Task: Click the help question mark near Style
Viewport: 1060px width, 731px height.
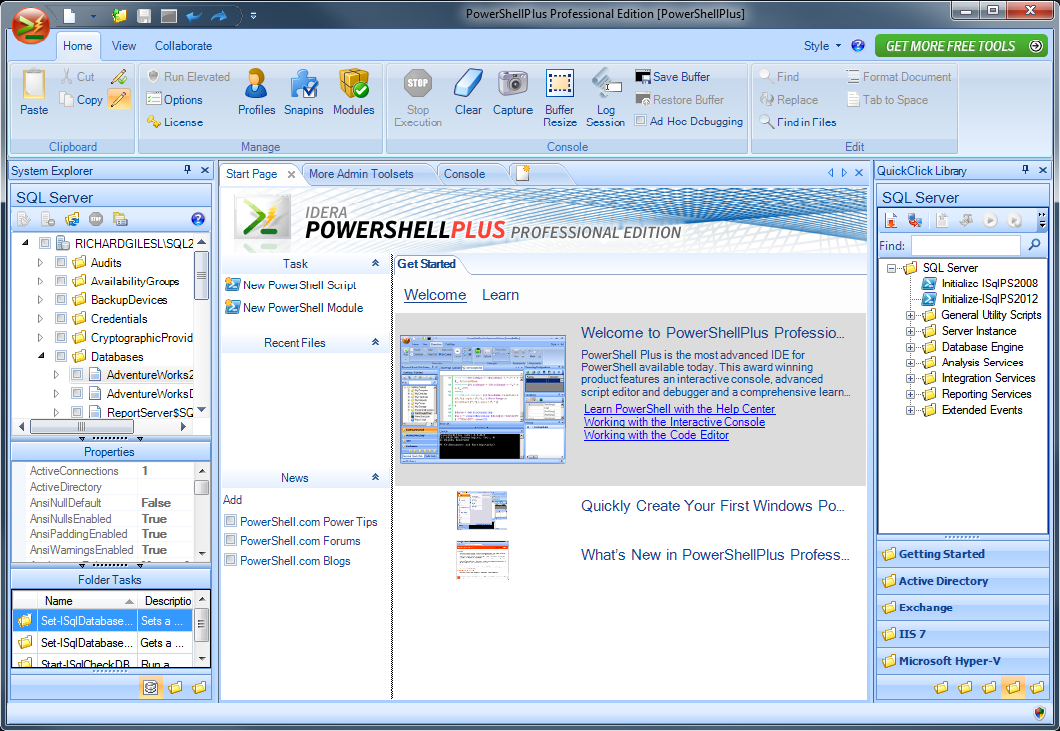Action: [x=858, y=45]
